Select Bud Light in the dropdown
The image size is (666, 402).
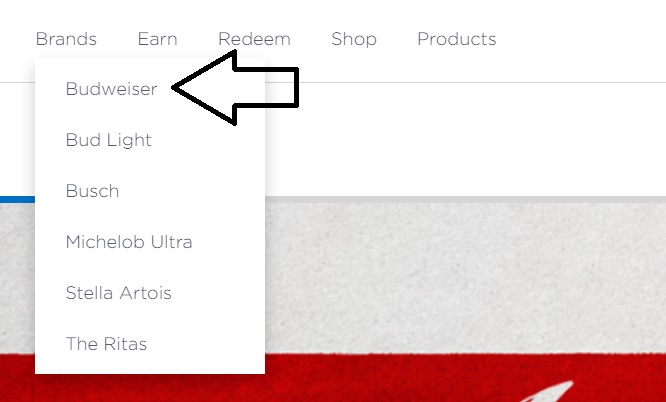tap(109, 140)
